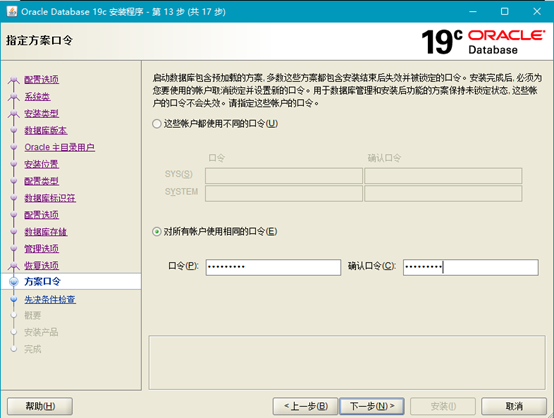
Task: Open the 安装类型 step link
Action: pyautogui.click(x=41, y=113)
